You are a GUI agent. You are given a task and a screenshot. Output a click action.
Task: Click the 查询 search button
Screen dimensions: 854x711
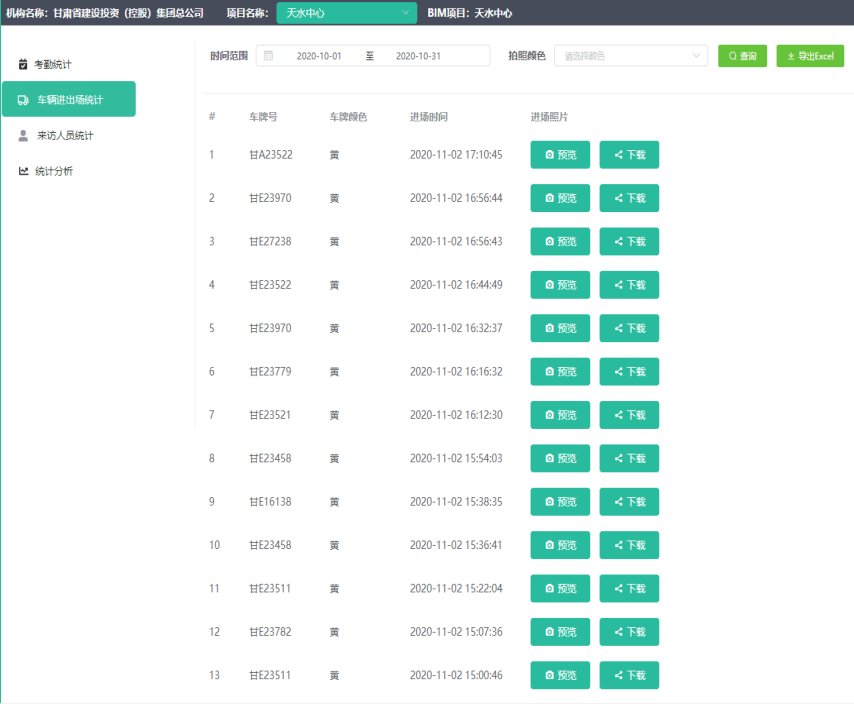pos(742,56)
